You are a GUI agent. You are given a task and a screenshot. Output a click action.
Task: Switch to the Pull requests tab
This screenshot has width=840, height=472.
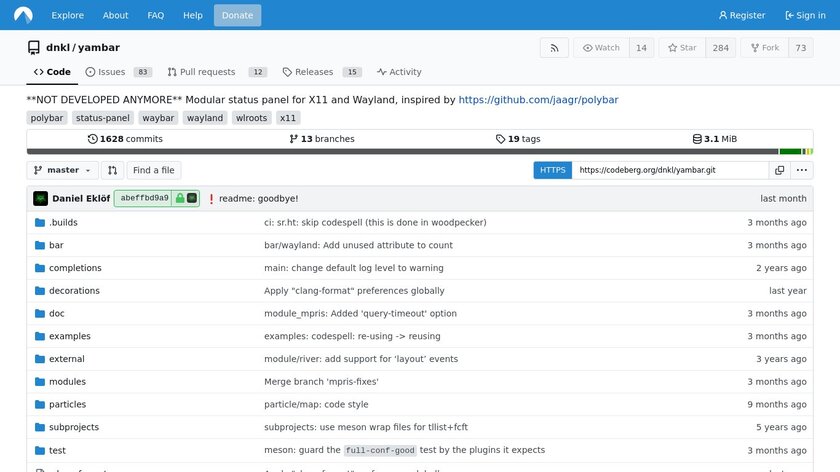point(217,72)
